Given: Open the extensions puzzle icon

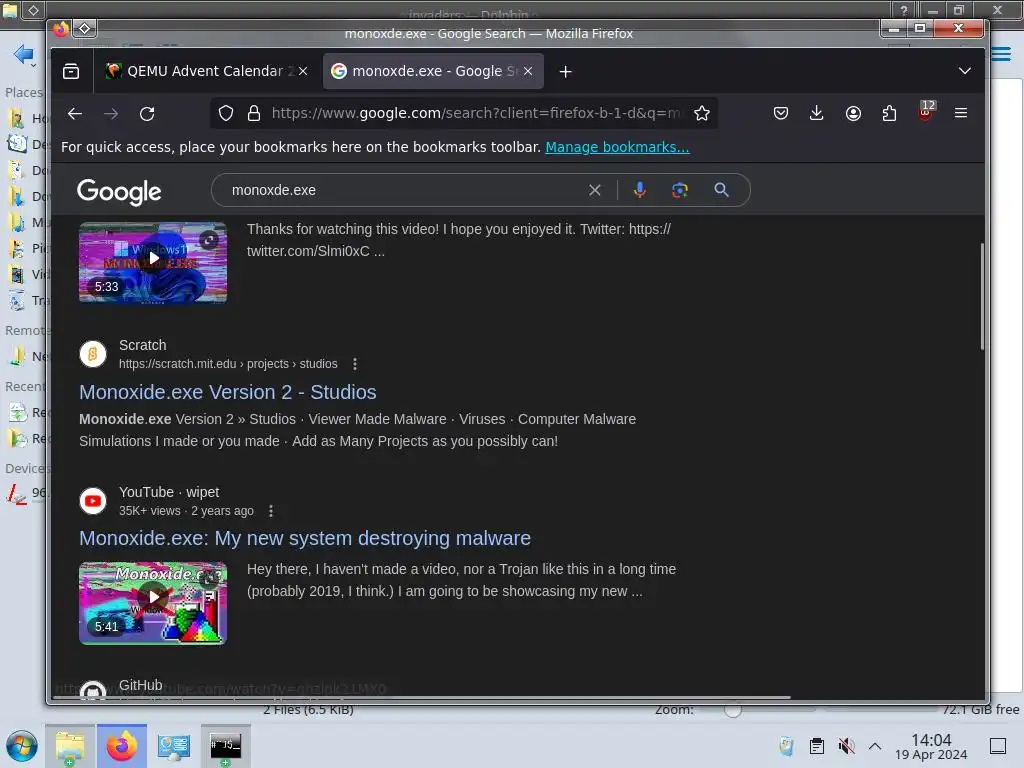Looking at the screenshot, I should [889, 114].
